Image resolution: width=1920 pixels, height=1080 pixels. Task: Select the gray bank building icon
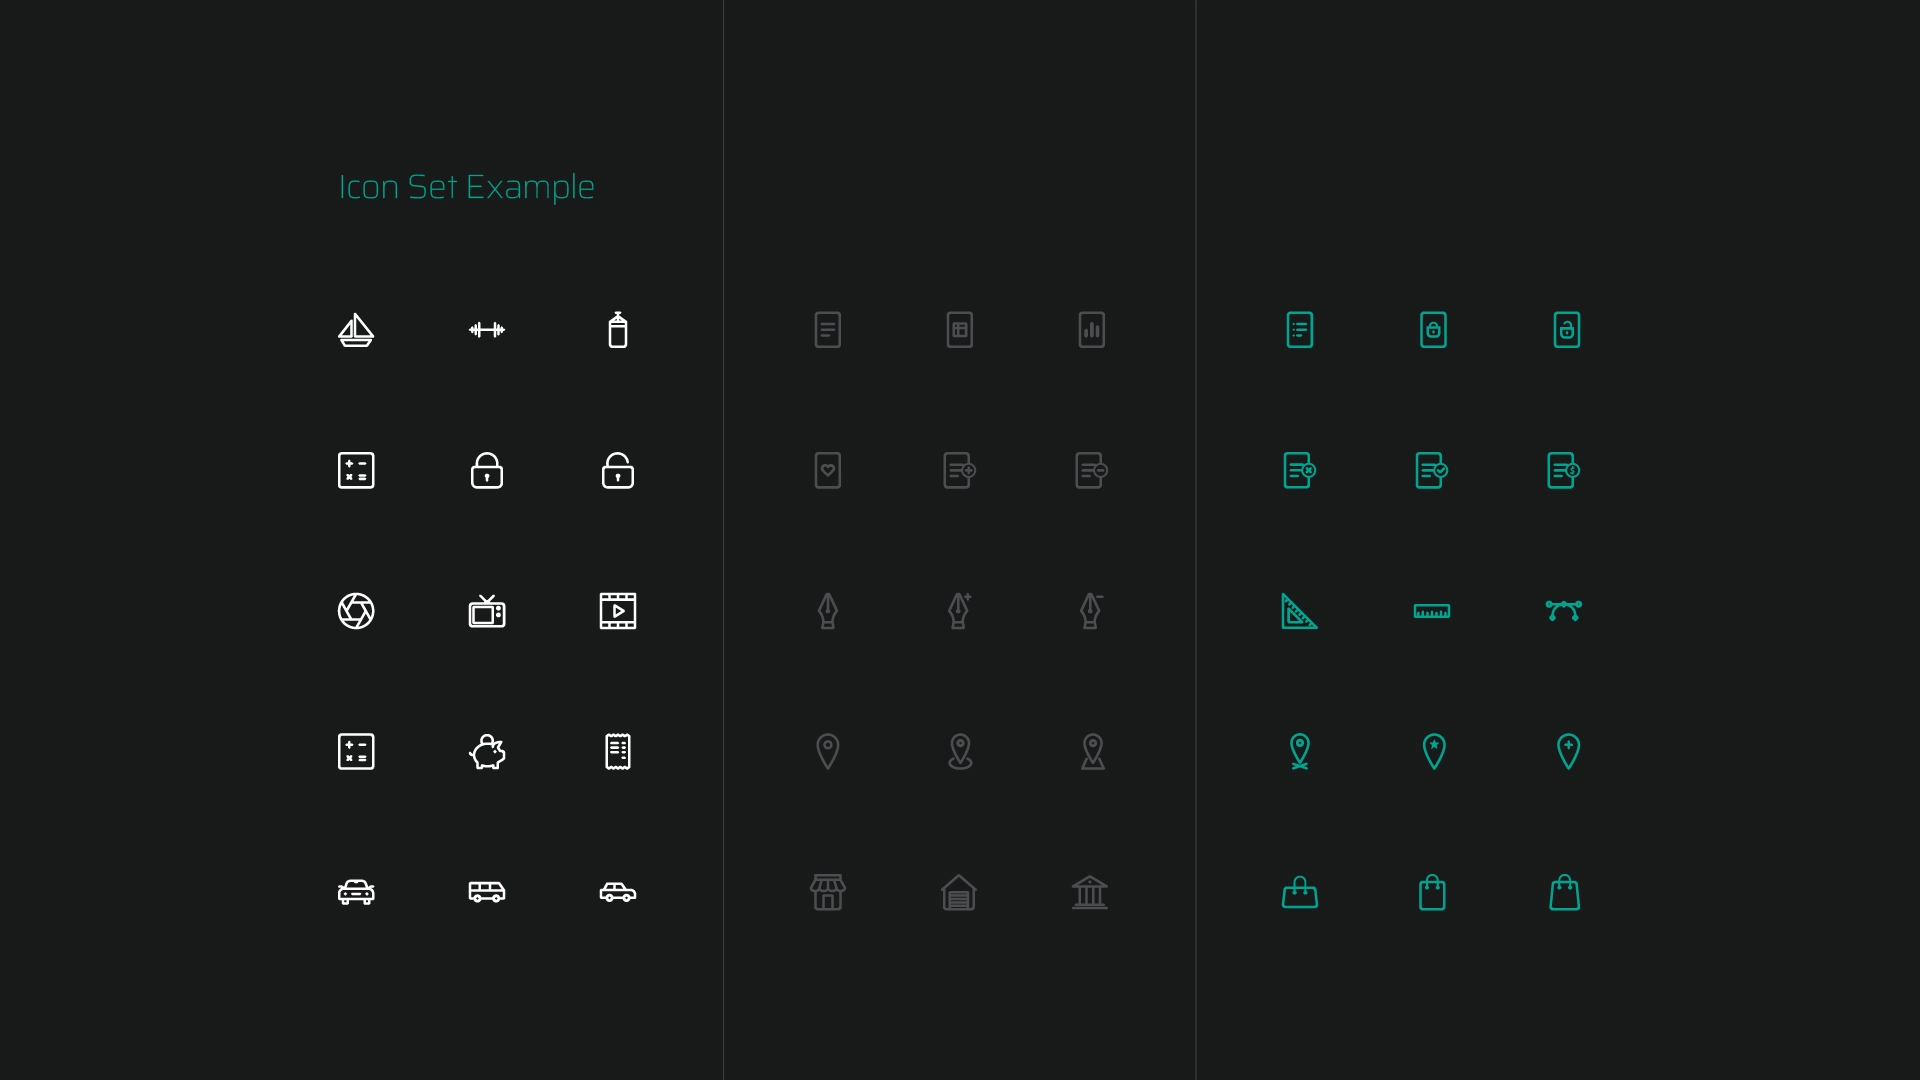click(1090, 892)
